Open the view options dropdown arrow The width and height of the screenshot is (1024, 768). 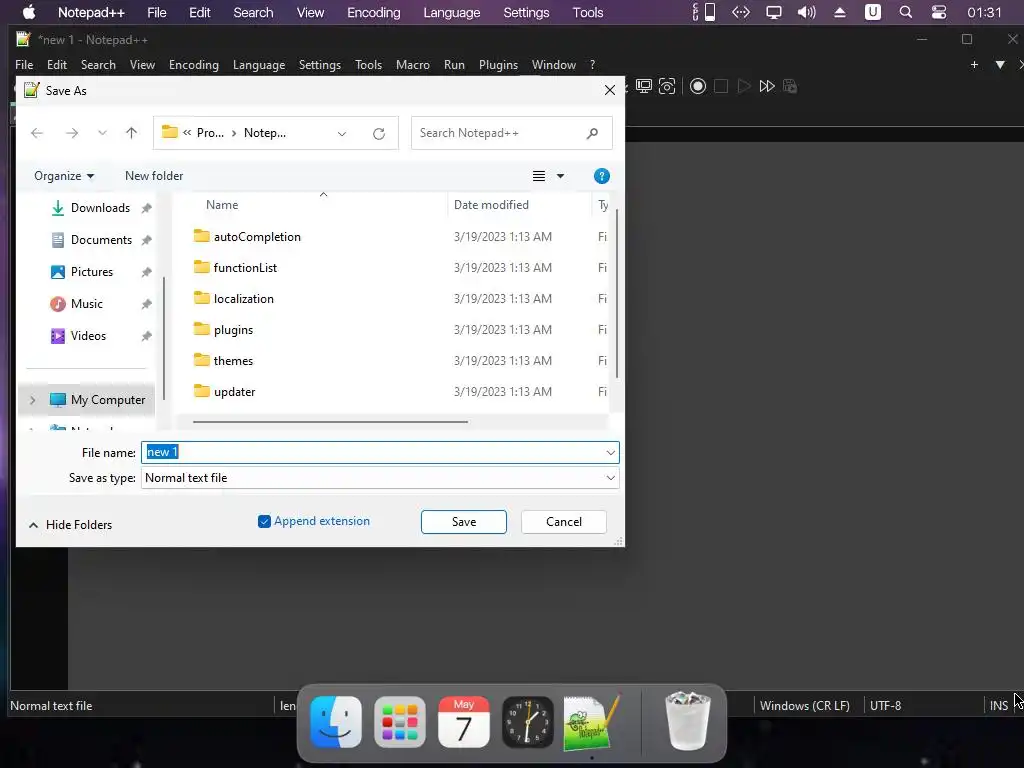(560, 176)
